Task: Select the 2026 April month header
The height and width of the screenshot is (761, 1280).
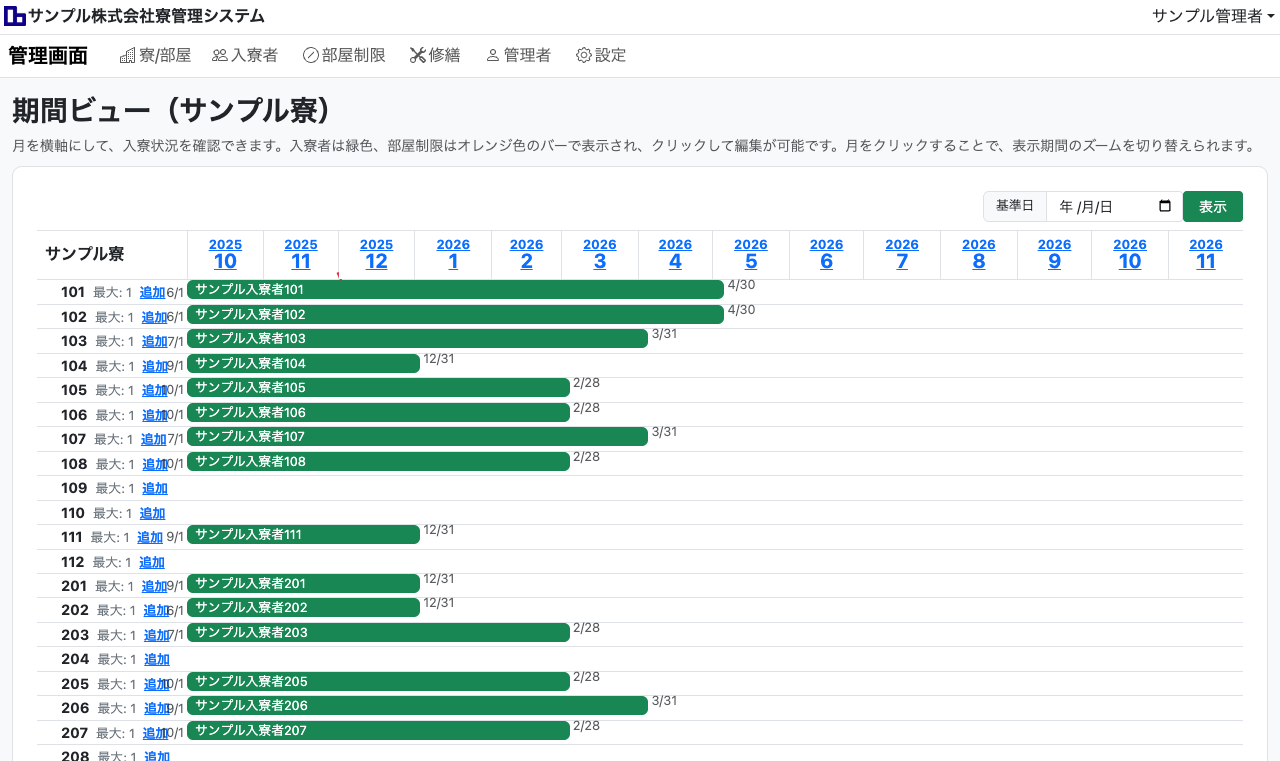Action: [x=675, y=254]
